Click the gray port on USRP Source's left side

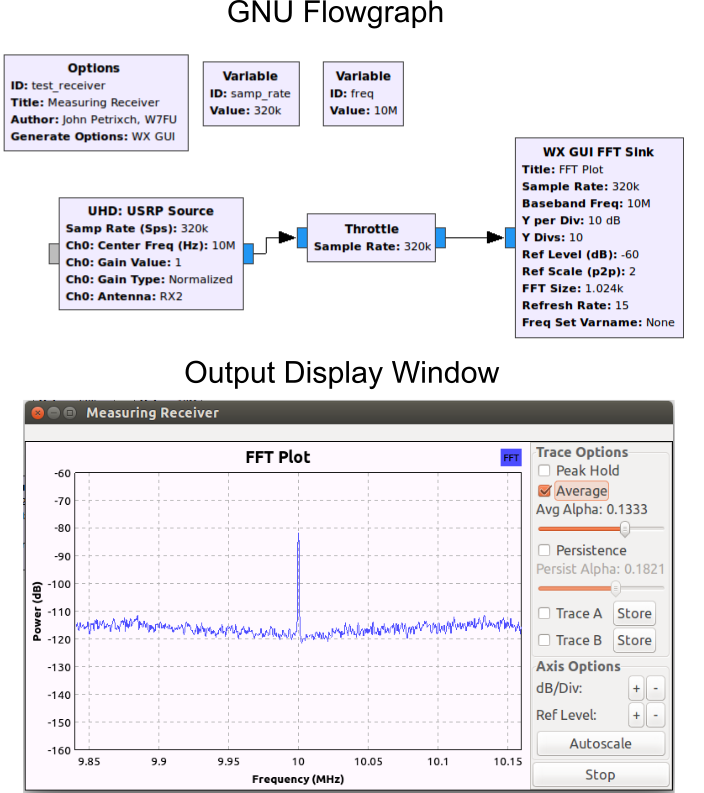pos(53,254)
